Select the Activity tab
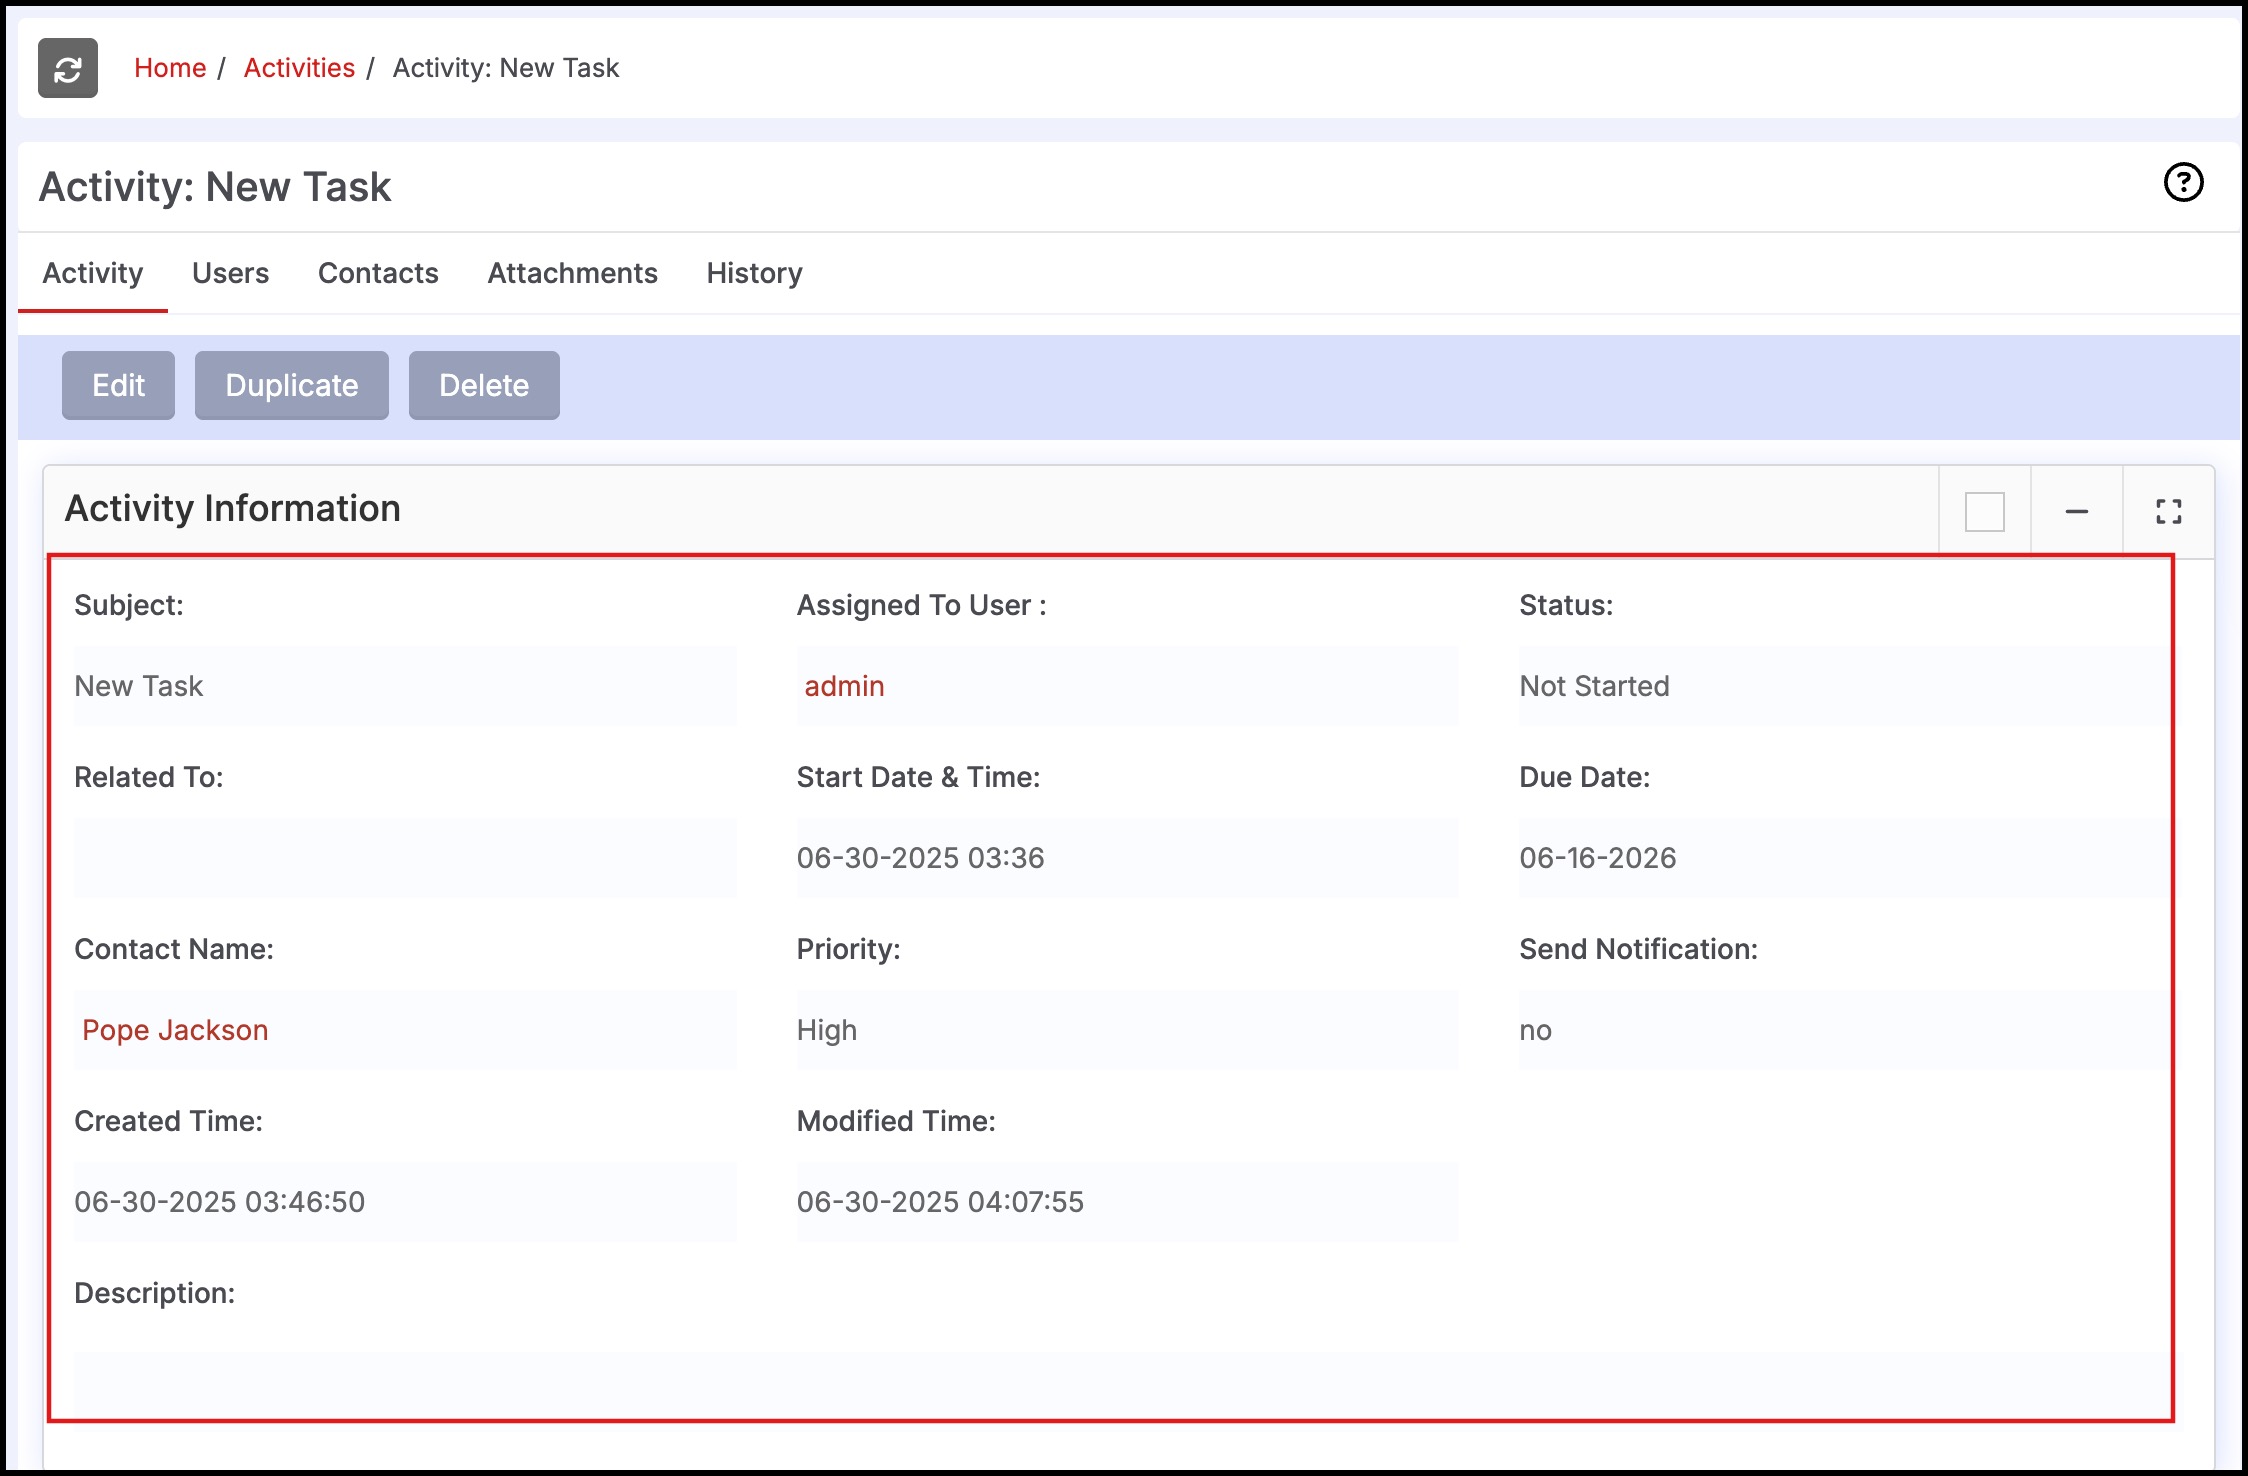This screenshot has height=1476, width=2248. click(93, 273)
